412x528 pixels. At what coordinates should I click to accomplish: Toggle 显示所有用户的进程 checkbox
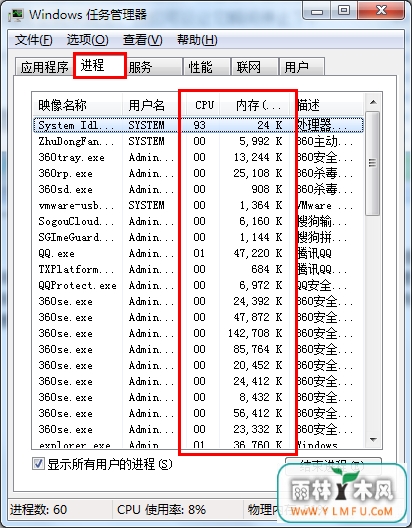click(x=38, y=464)
